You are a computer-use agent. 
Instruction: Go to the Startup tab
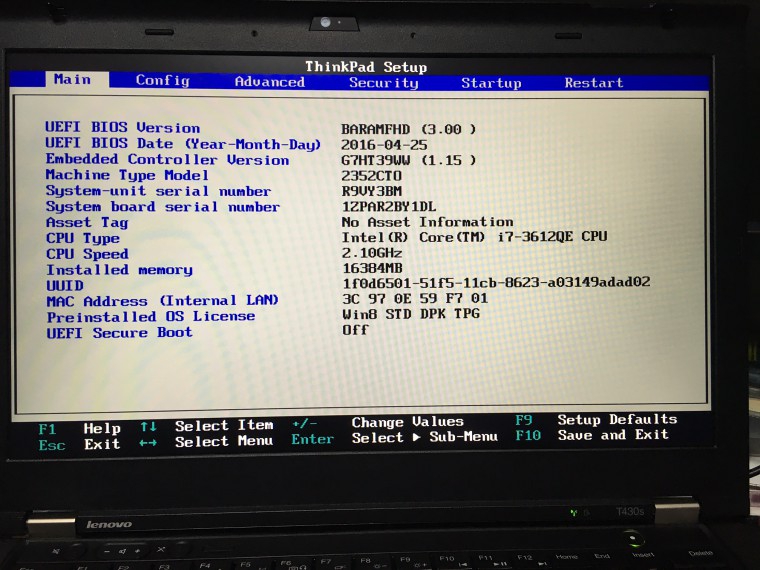tap(491, 83)
